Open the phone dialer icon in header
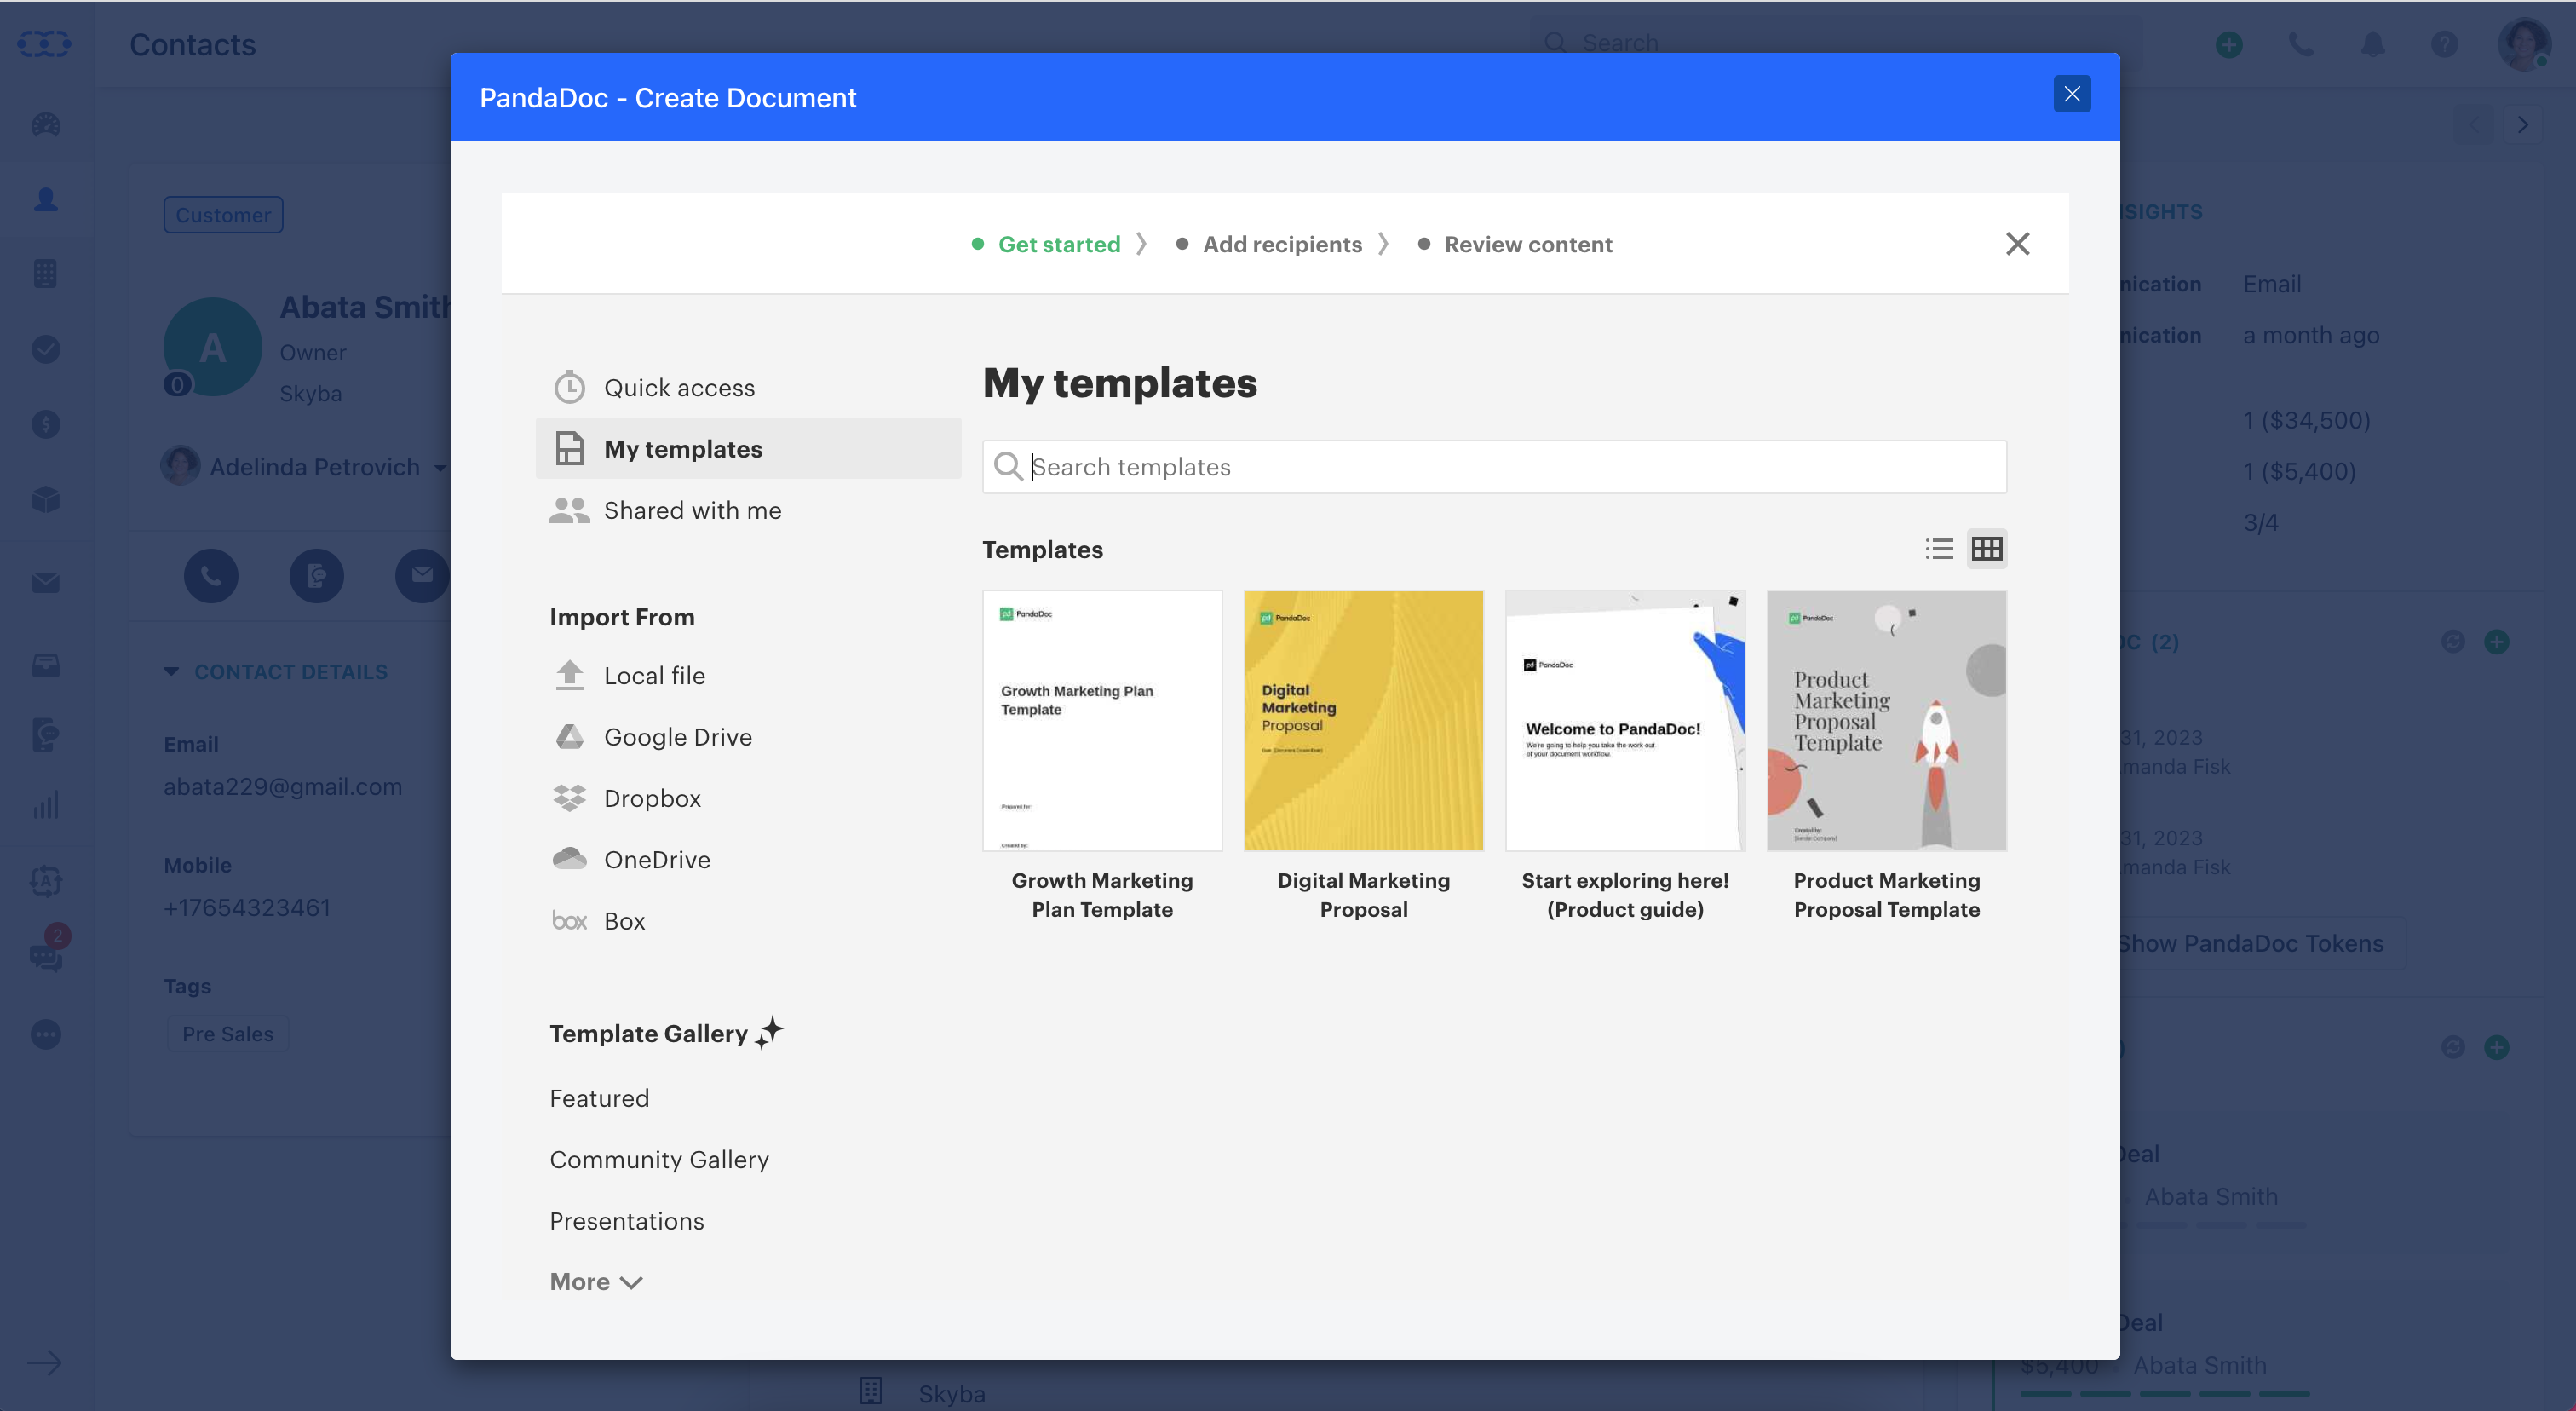This screenshot has height=1411, width=2576. pyautogui.click(x=2300, y=44)
